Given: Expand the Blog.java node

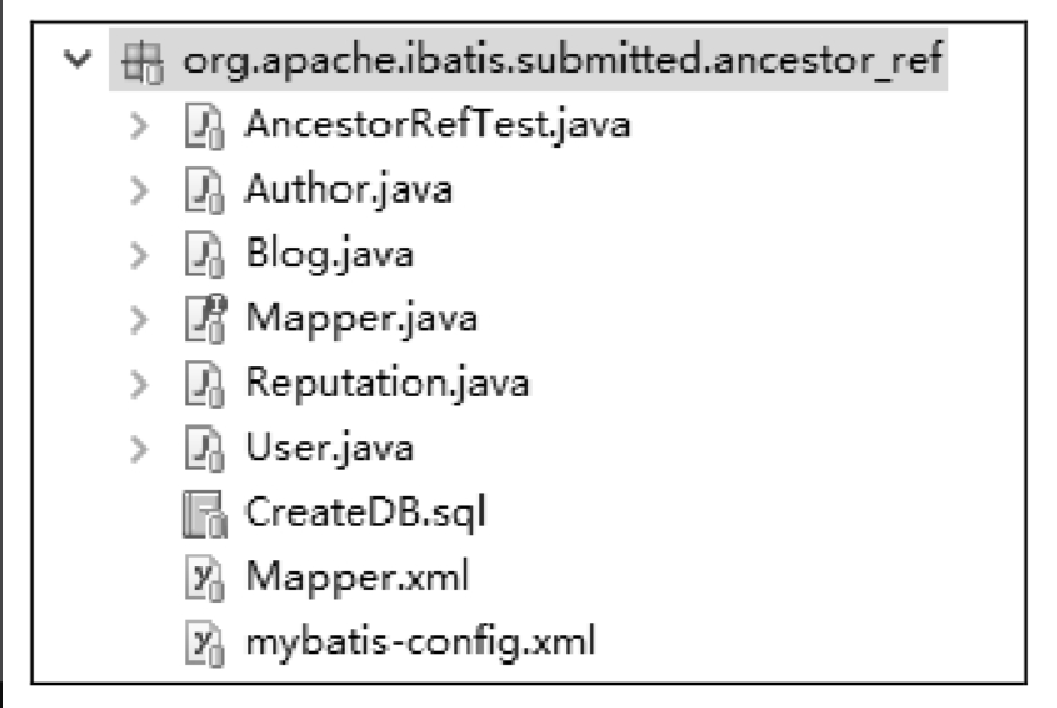Looking at the screenshot, I should [138, 256].
